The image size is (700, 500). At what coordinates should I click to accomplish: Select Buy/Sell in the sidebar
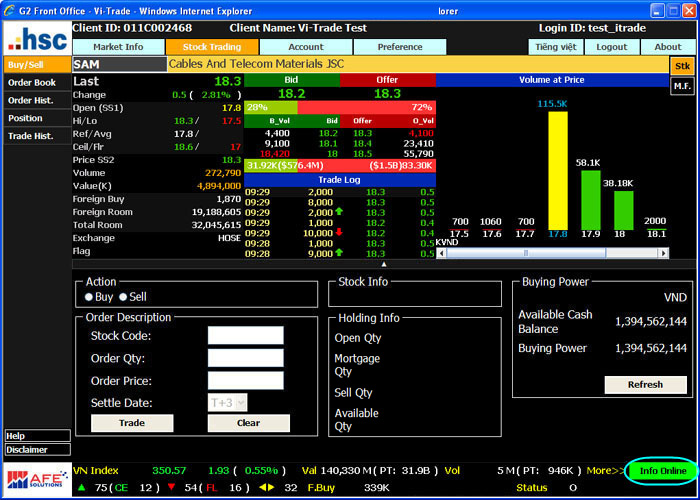coord(38,65)
